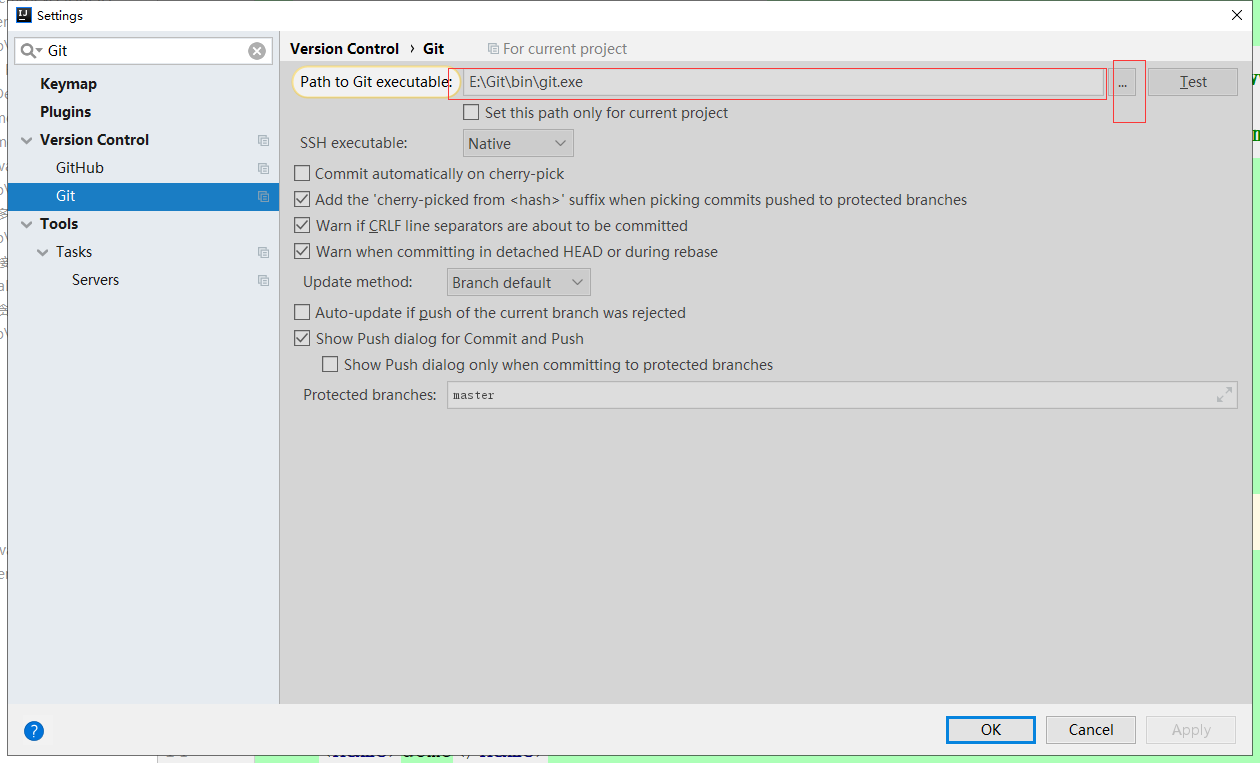Click the Apply button
The height and width of the screenshot is (763, 1260).
coord(1191,730)
